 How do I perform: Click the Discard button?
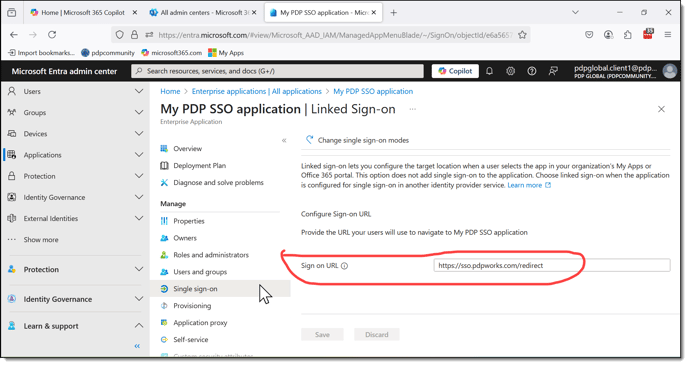[x=376, y=335]
